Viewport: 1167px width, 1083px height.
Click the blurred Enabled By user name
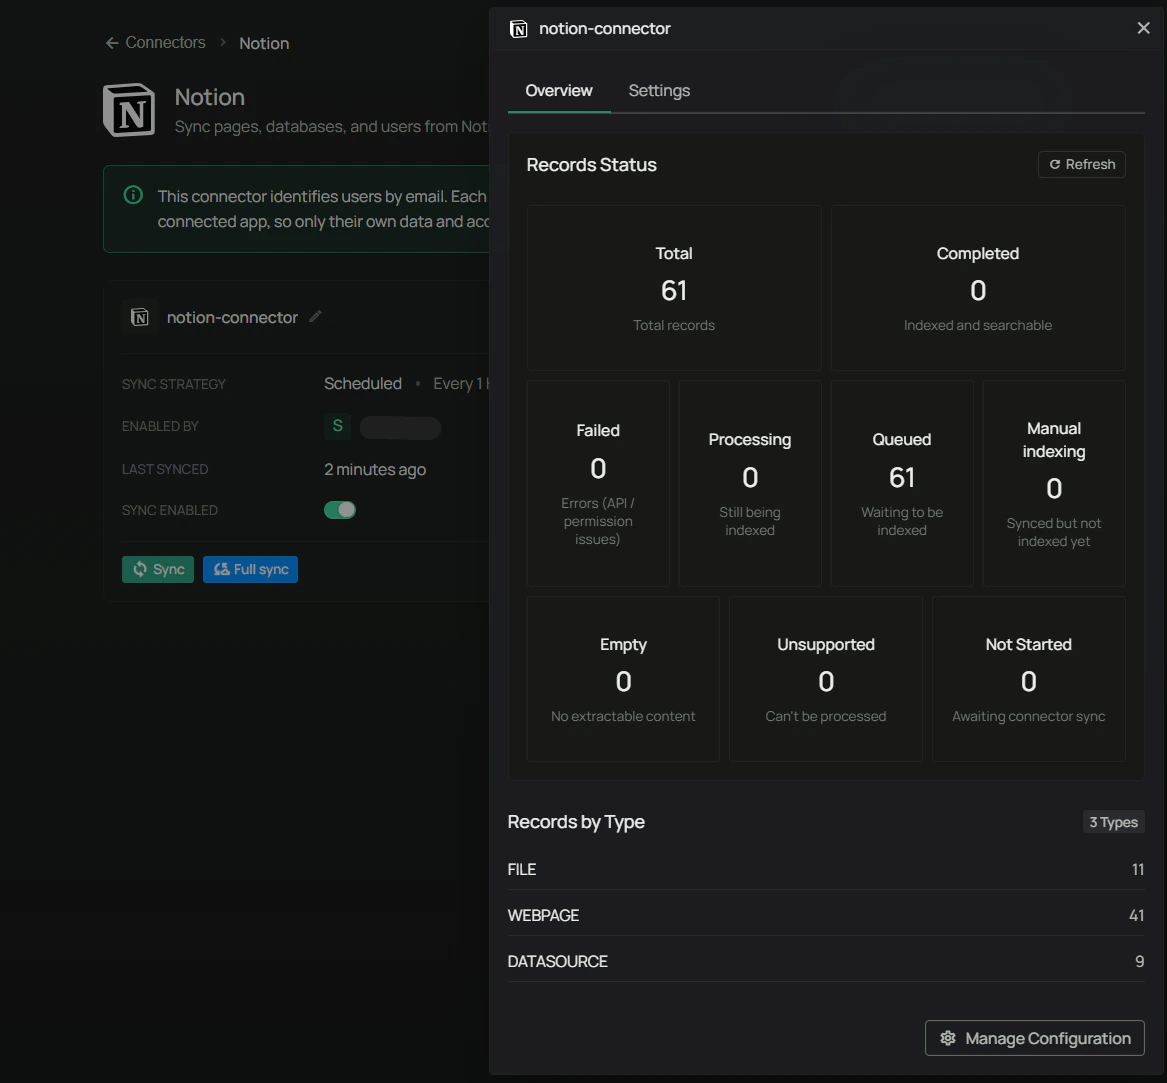(x=400, y=427)
